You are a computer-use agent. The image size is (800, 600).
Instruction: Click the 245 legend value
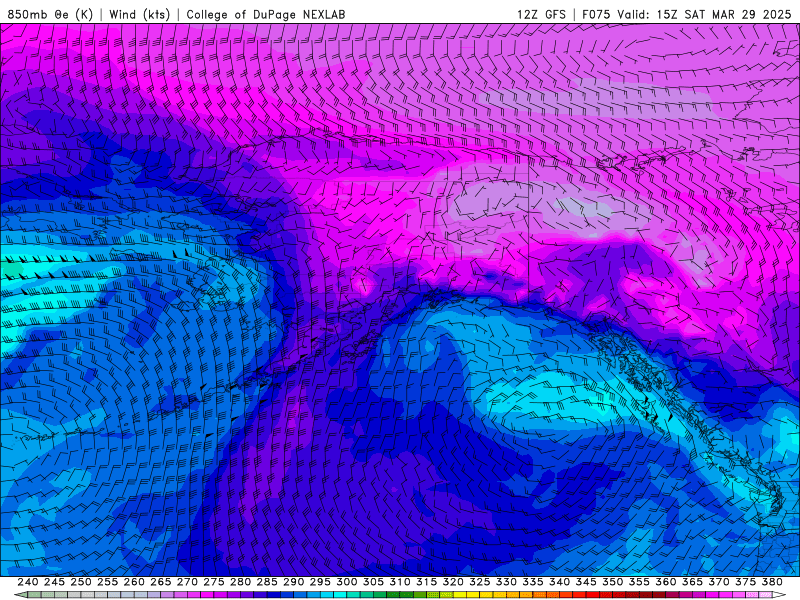[54, 582]
